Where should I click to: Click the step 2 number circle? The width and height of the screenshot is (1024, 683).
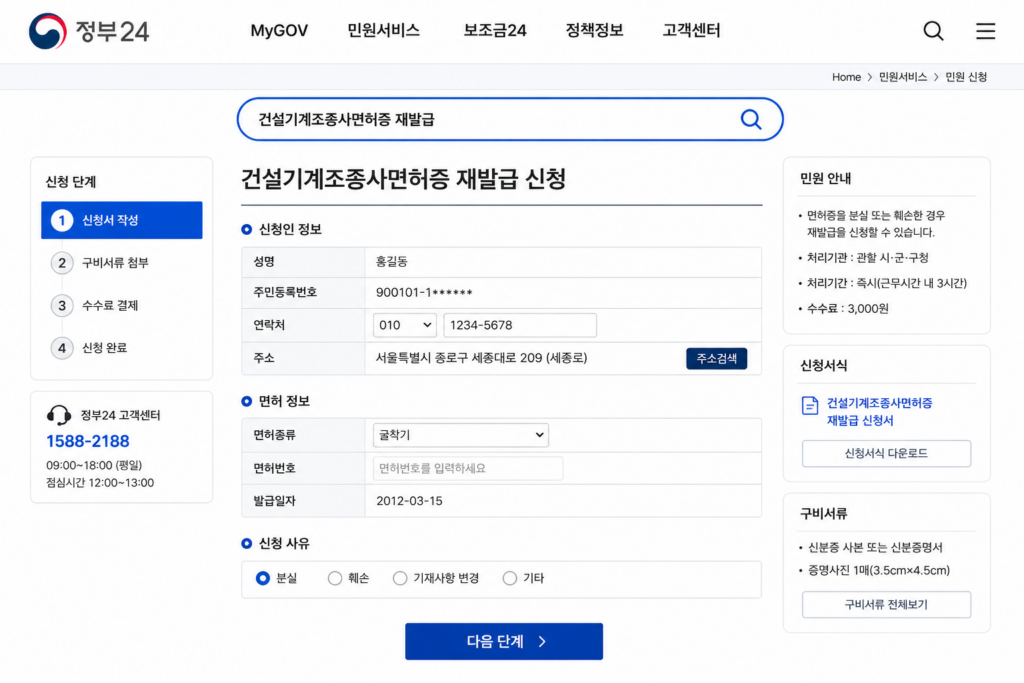click(61, 262)
